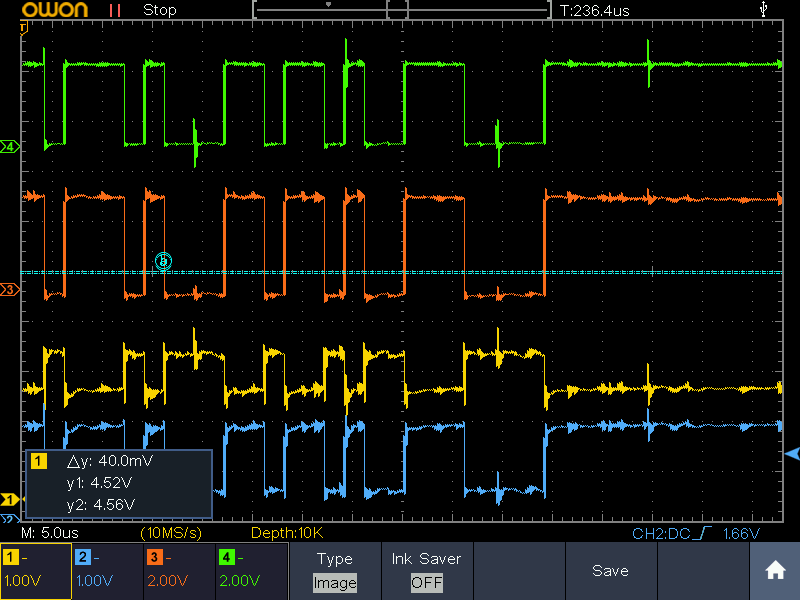The image size is (800, 600).
Task: Select the CH1 yellow ground level marker
Action: [x=10, y=499]
